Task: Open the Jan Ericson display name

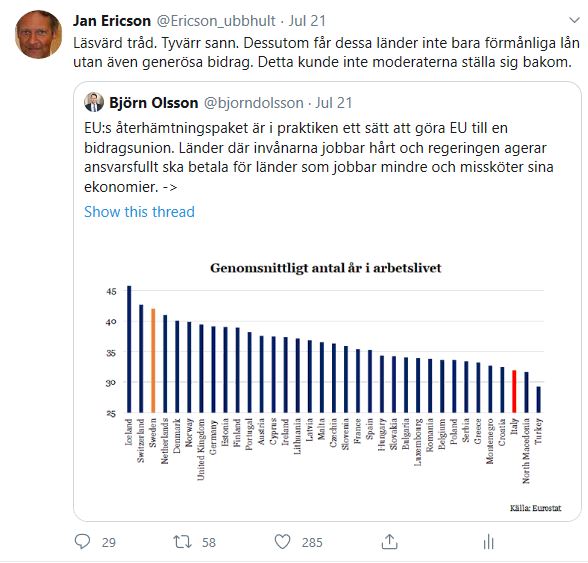Action: click(x=112, y=21)
